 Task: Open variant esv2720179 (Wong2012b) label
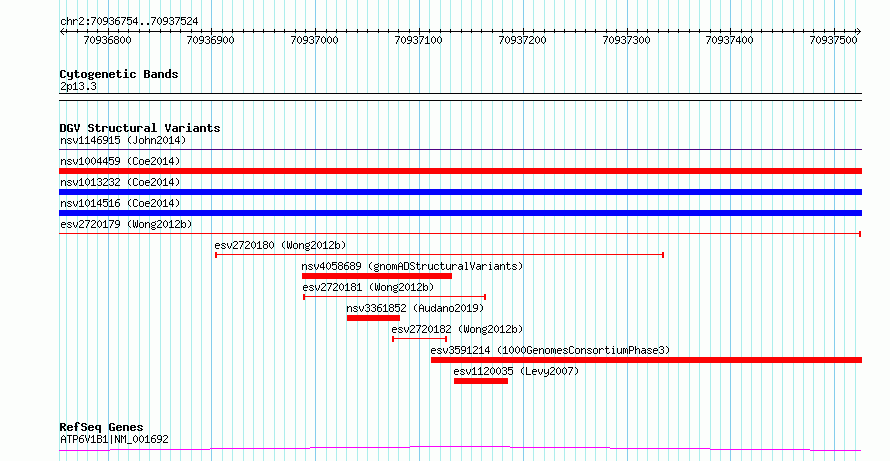pyautogui.click(x=126, y=224)
